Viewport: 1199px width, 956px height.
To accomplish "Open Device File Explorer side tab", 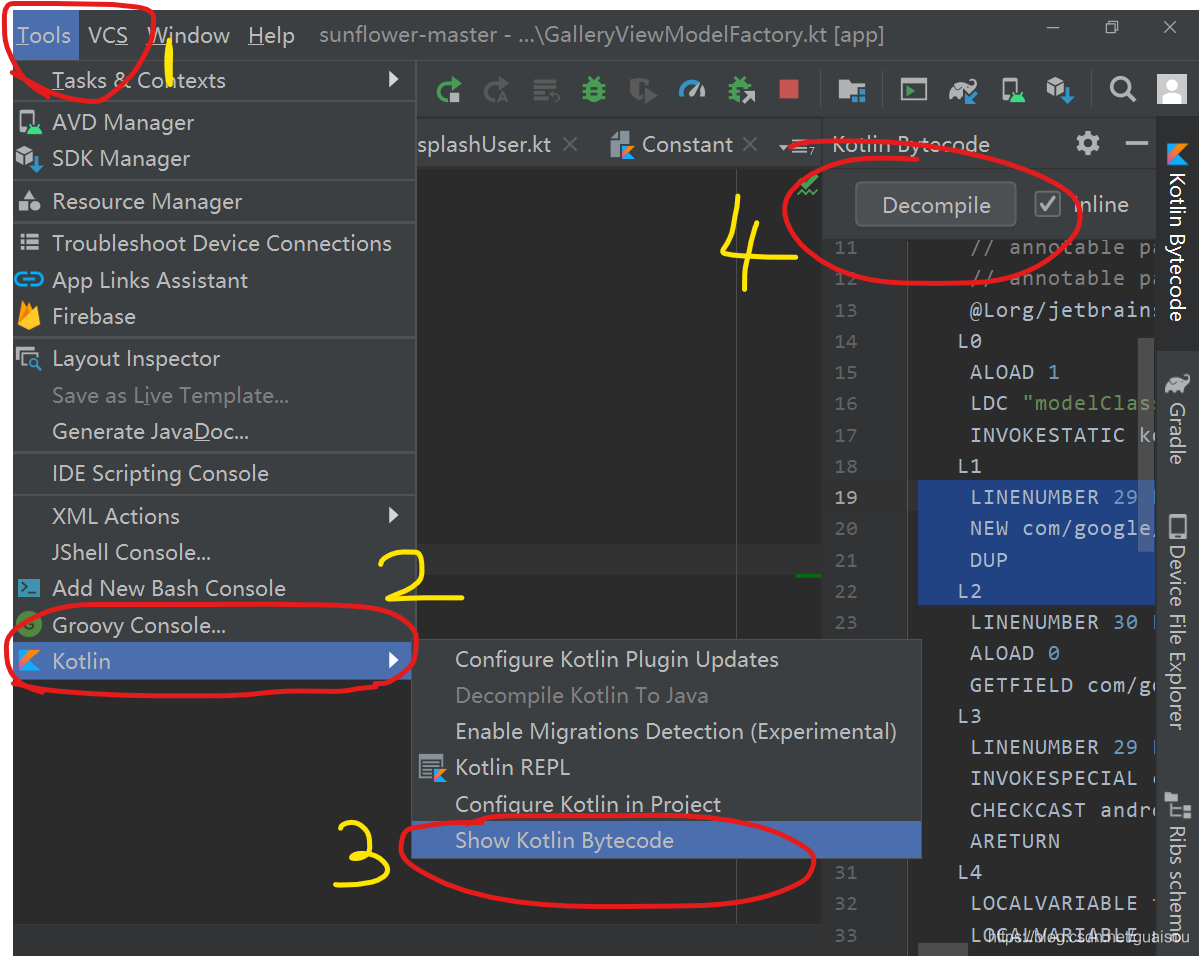I will point(1177,622).
